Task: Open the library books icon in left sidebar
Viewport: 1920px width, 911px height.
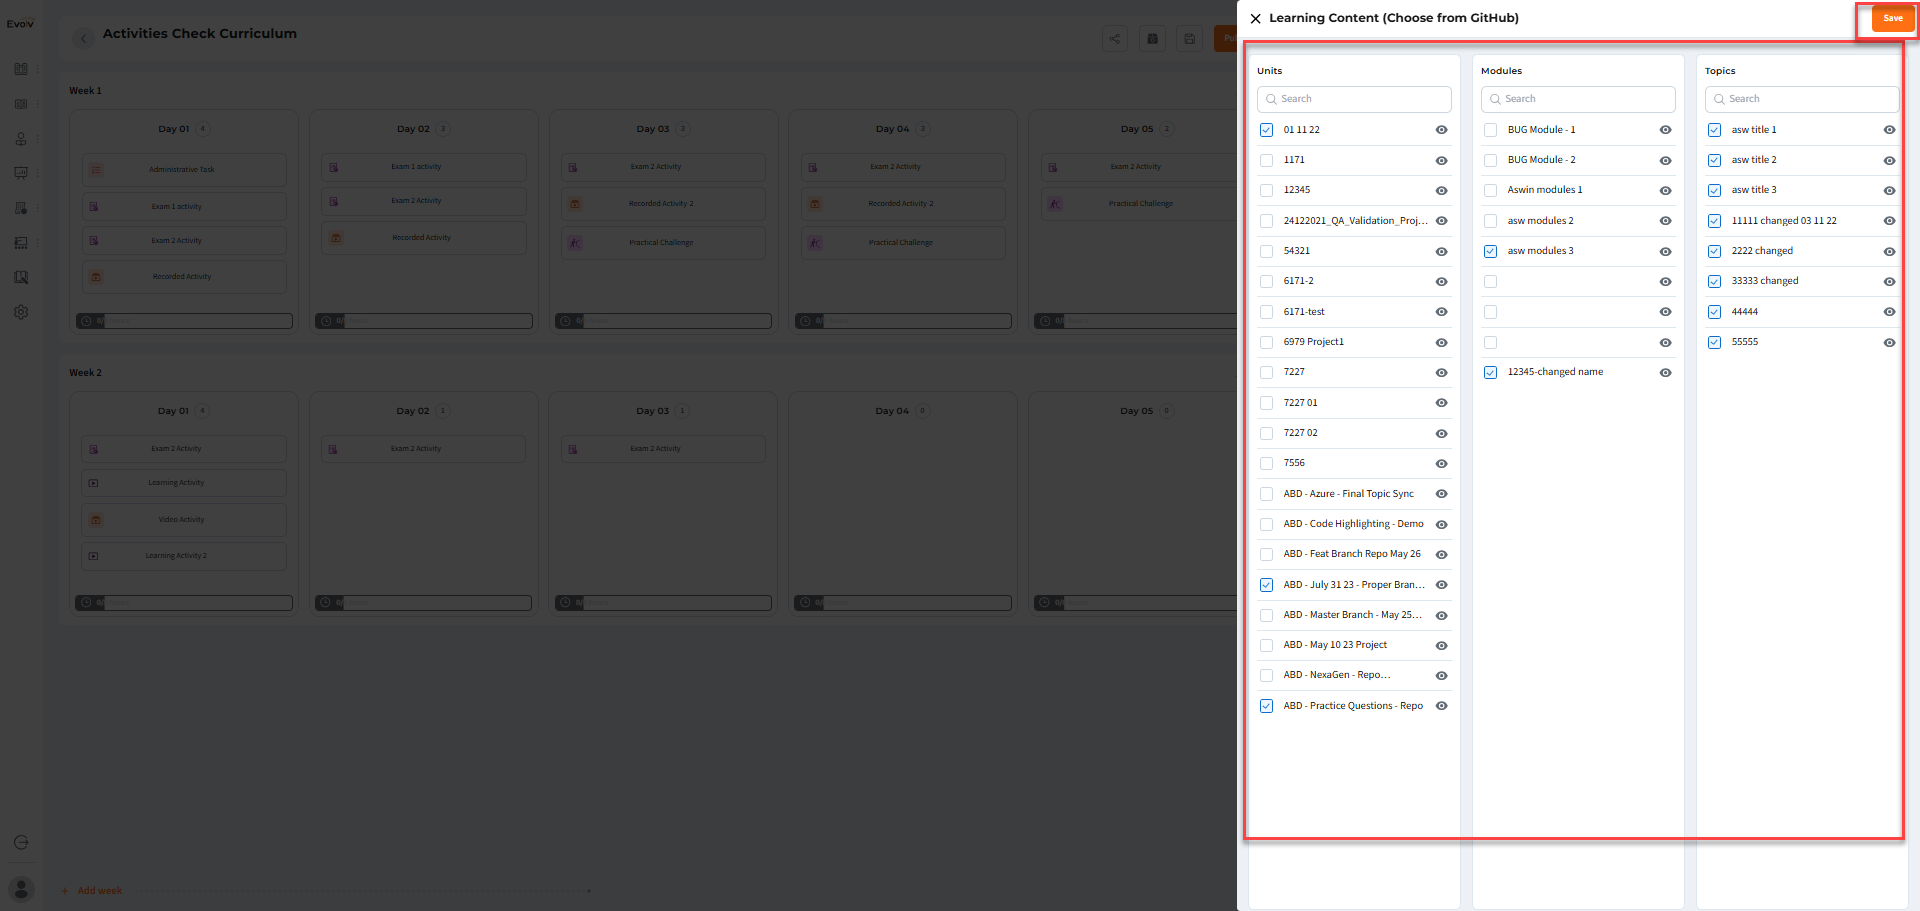Action: (21, 69)
